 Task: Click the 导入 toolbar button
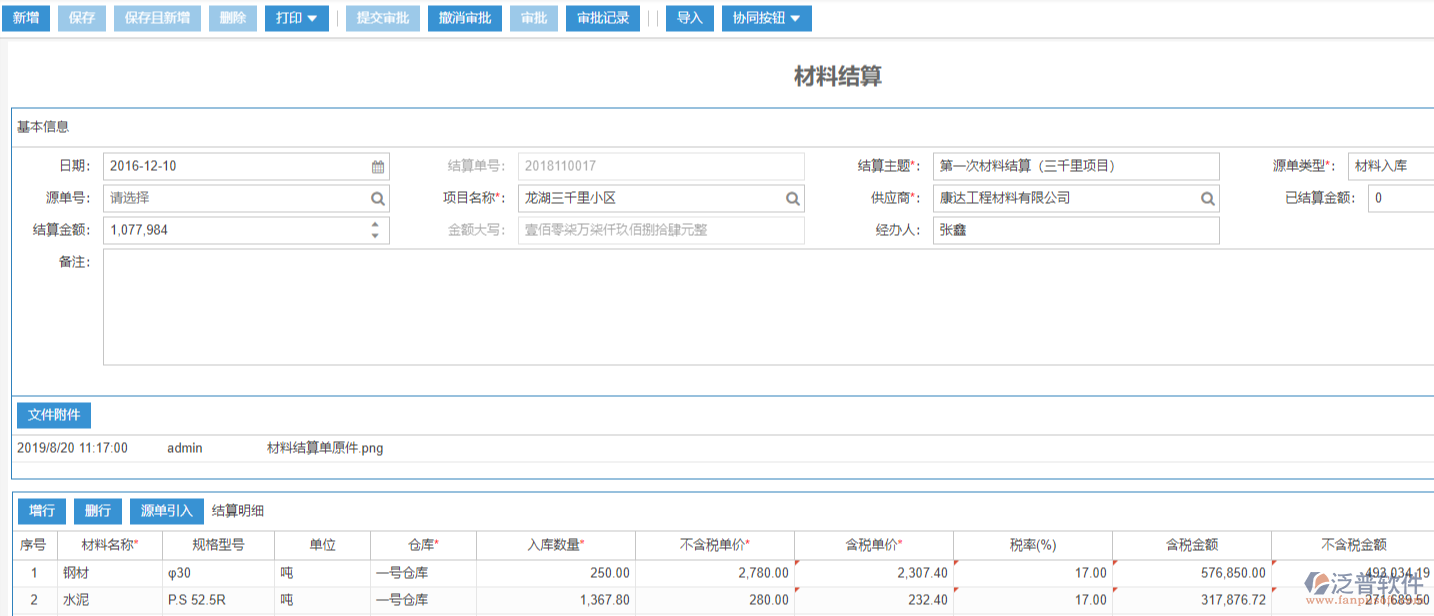click(690, 18)
